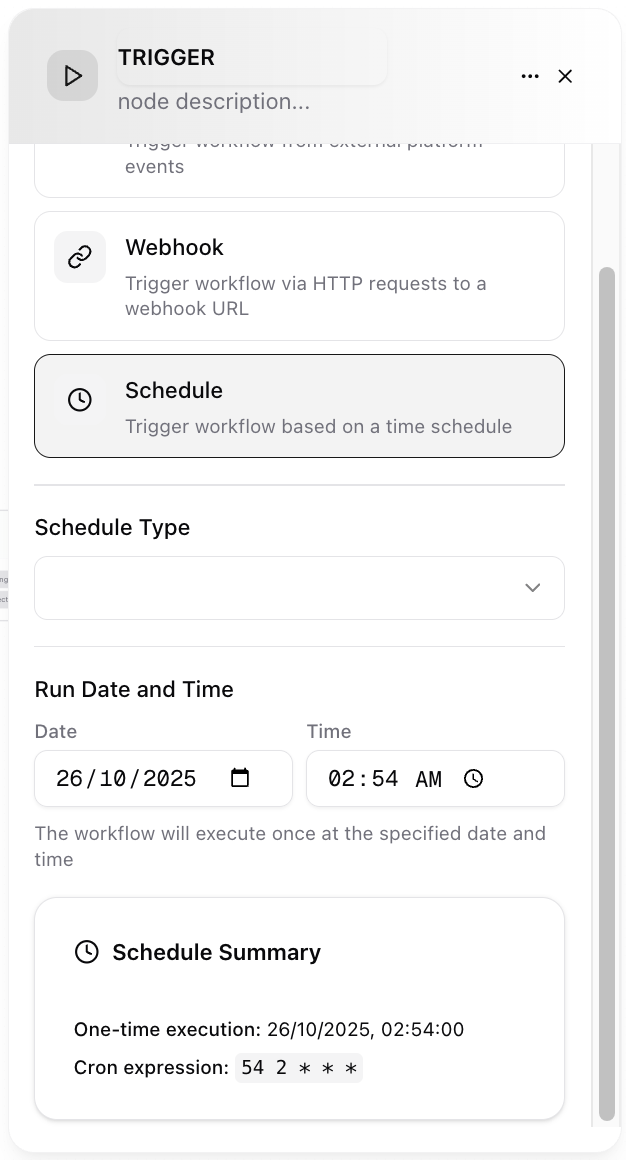Image resolution: width=626 pixels, height=1160 pixels.
Task: Open the three-dot options menu
Action: click(x=530, y=76)
